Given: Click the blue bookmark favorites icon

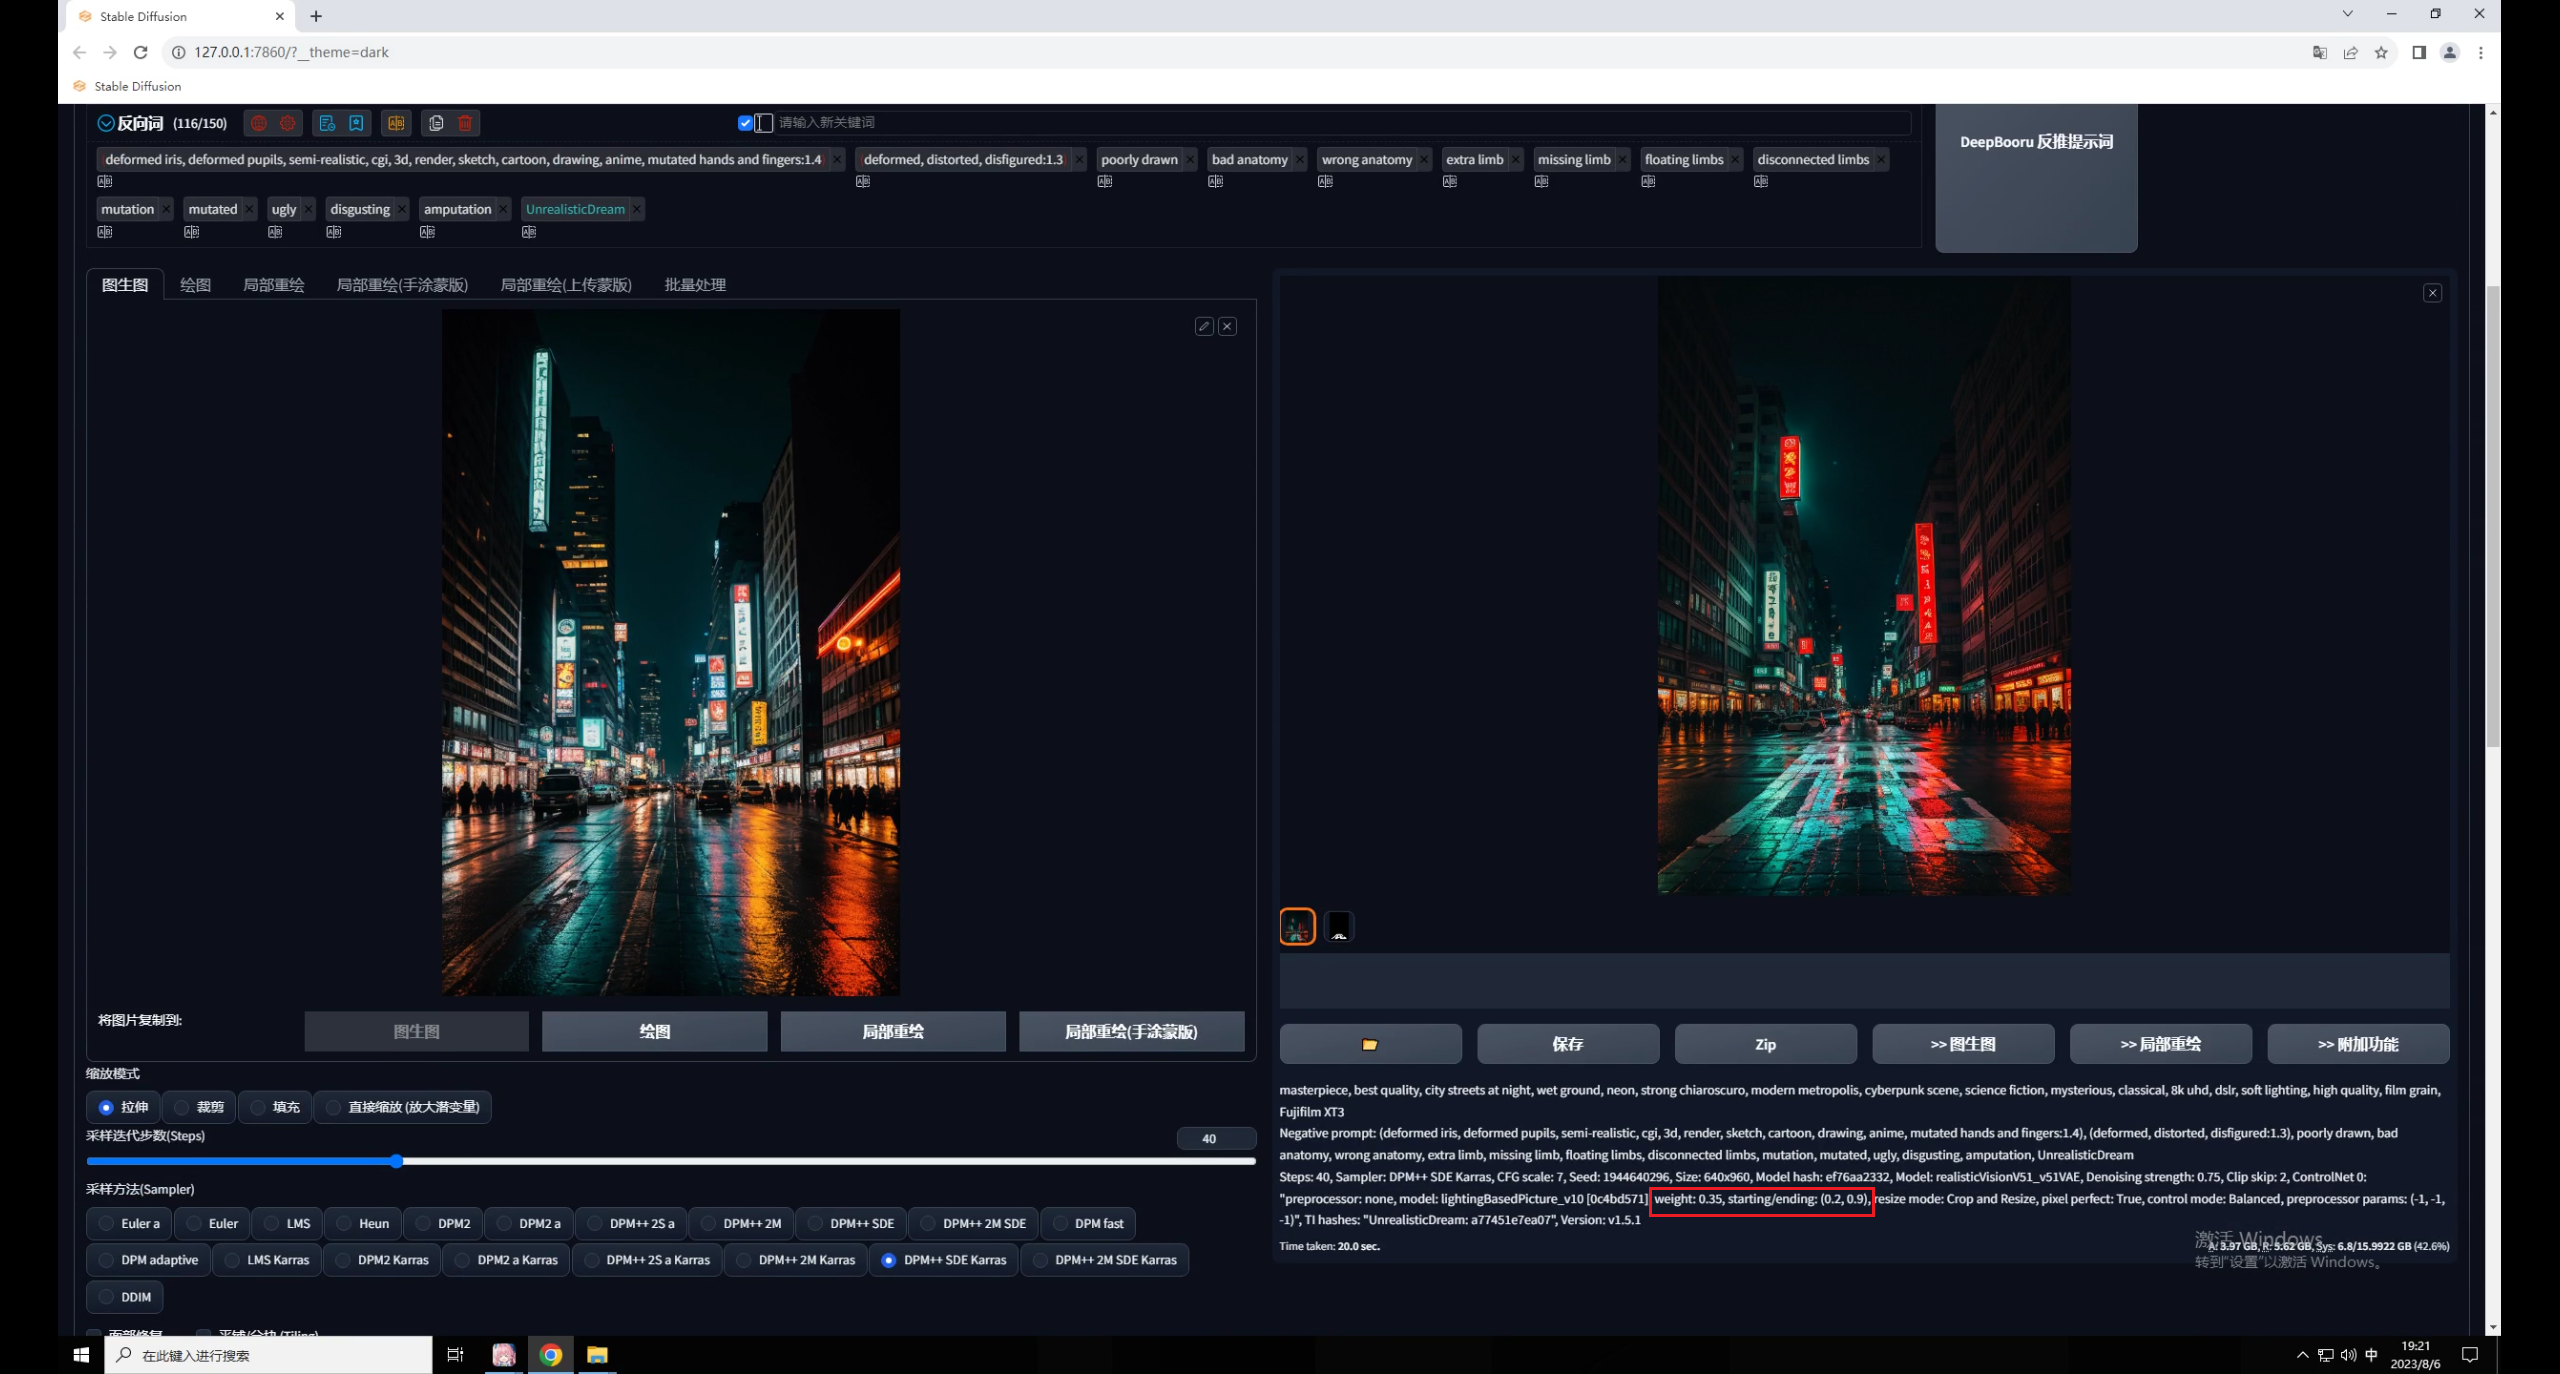Looking at the screenshot, I should tap(356, 123).
